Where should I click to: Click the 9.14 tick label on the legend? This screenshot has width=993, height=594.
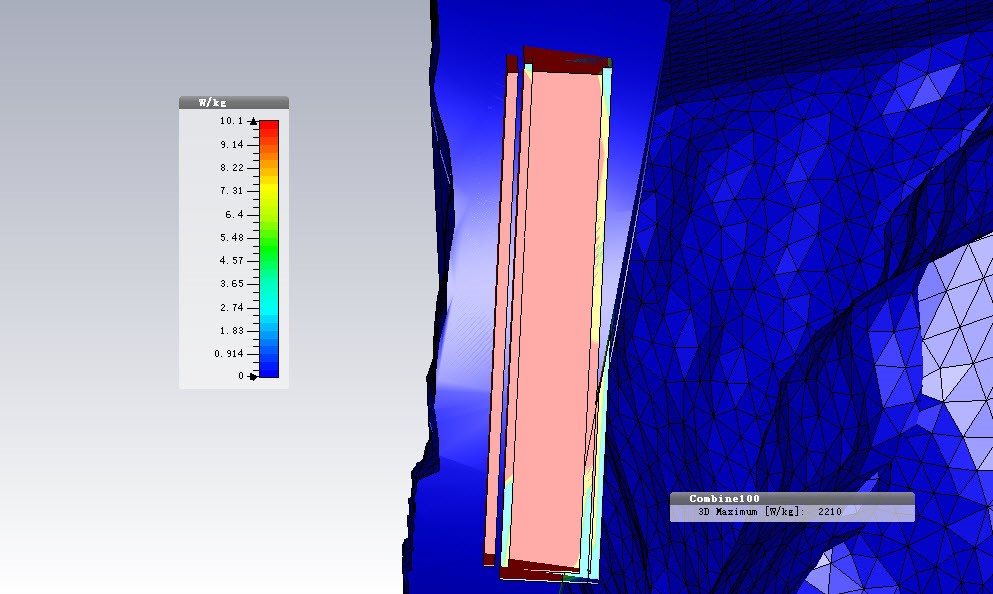click(x=232, y=145)
